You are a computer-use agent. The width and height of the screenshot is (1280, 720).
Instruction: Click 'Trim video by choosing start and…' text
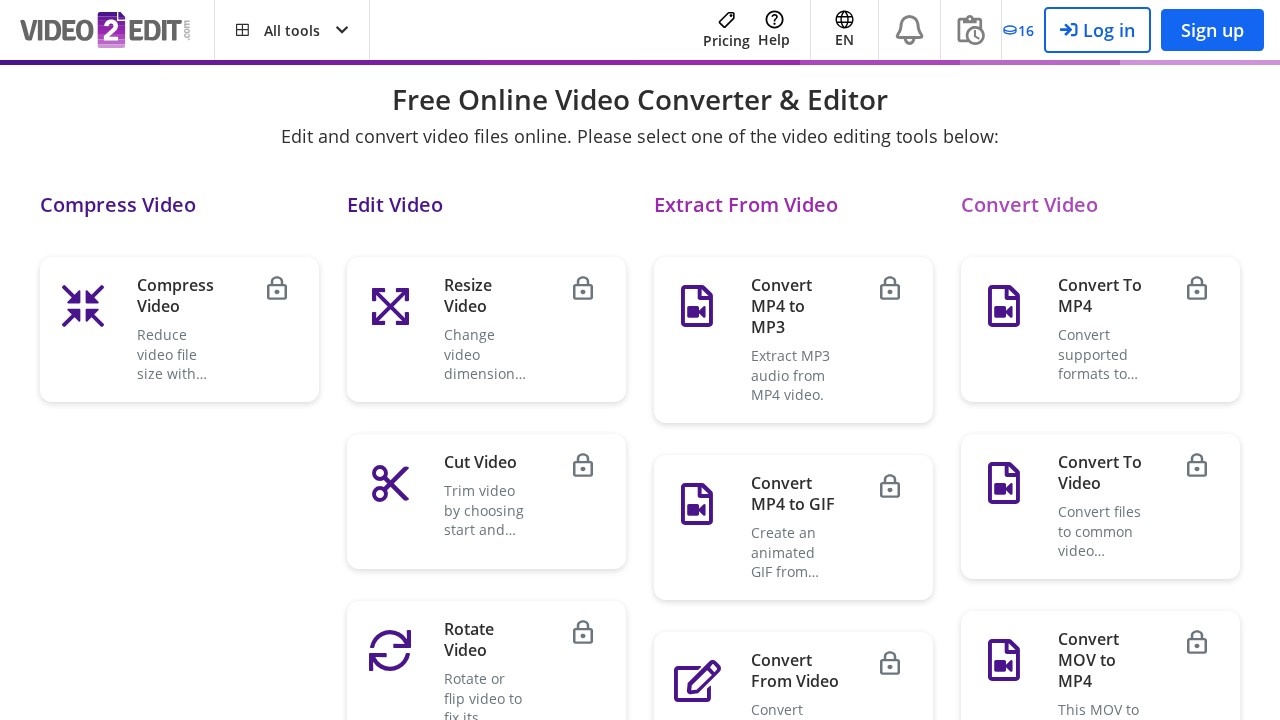[484, 511]
